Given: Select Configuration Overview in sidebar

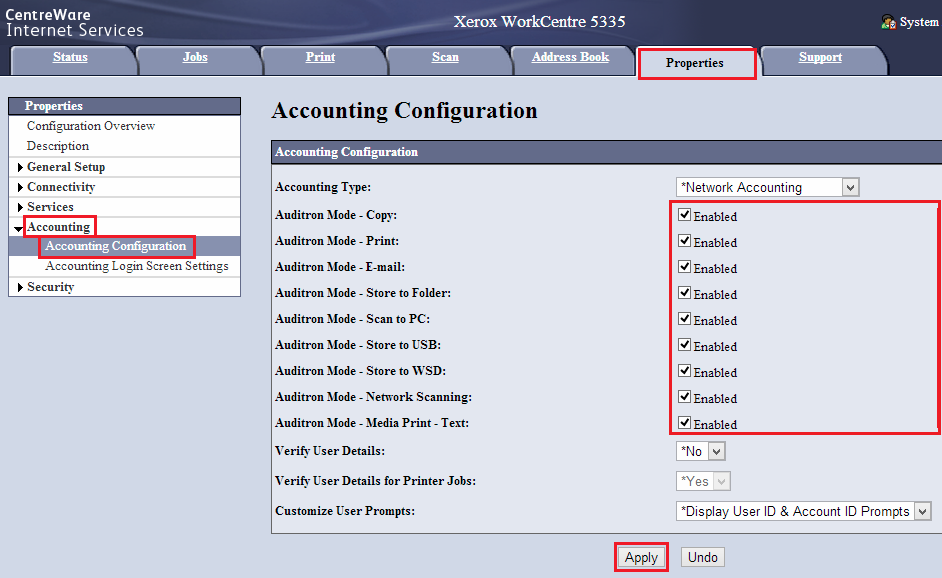Looking at the screenshot, I should [91, 126].
